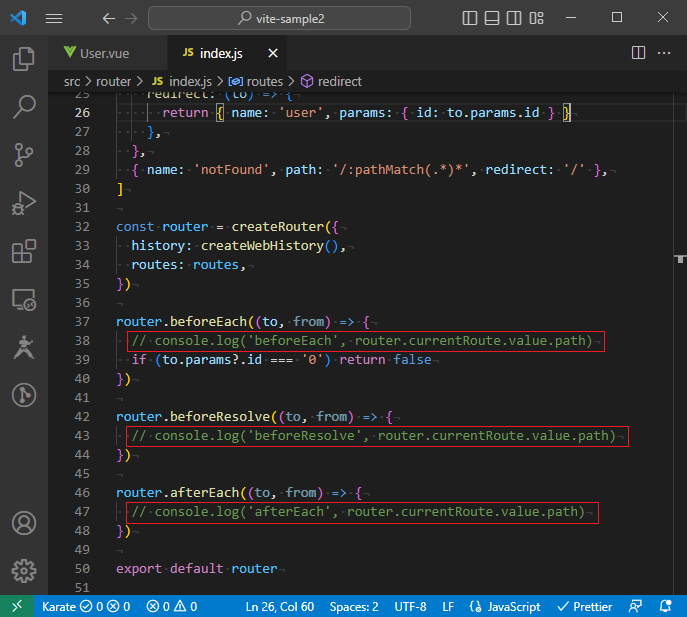This screenshot has height=617, width=687.
Task: Click the commented beforeResolve console.log line
Action: tap(374, 436)
